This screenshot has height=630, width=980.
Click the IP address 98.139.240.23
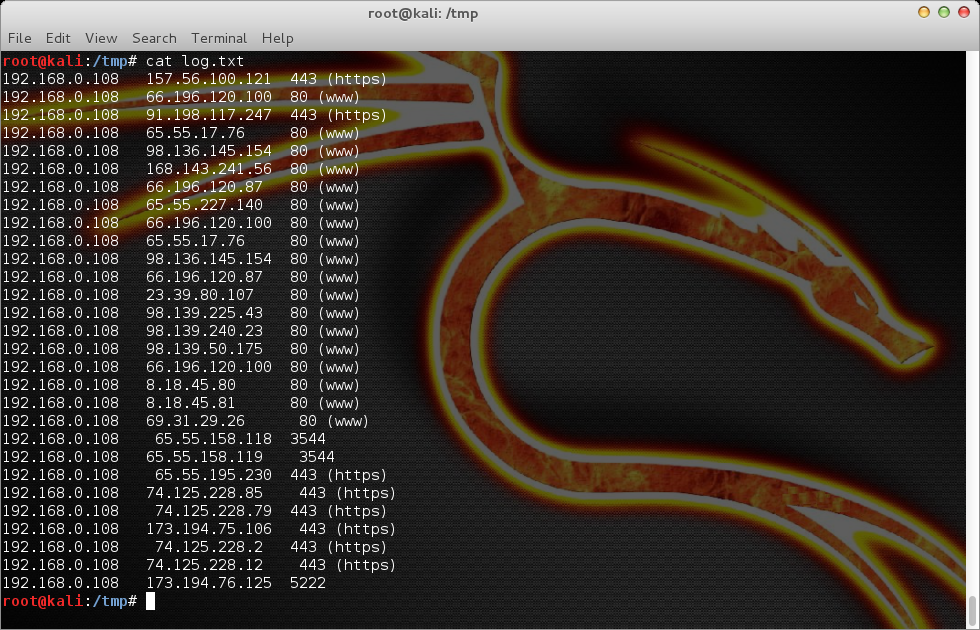204,331
